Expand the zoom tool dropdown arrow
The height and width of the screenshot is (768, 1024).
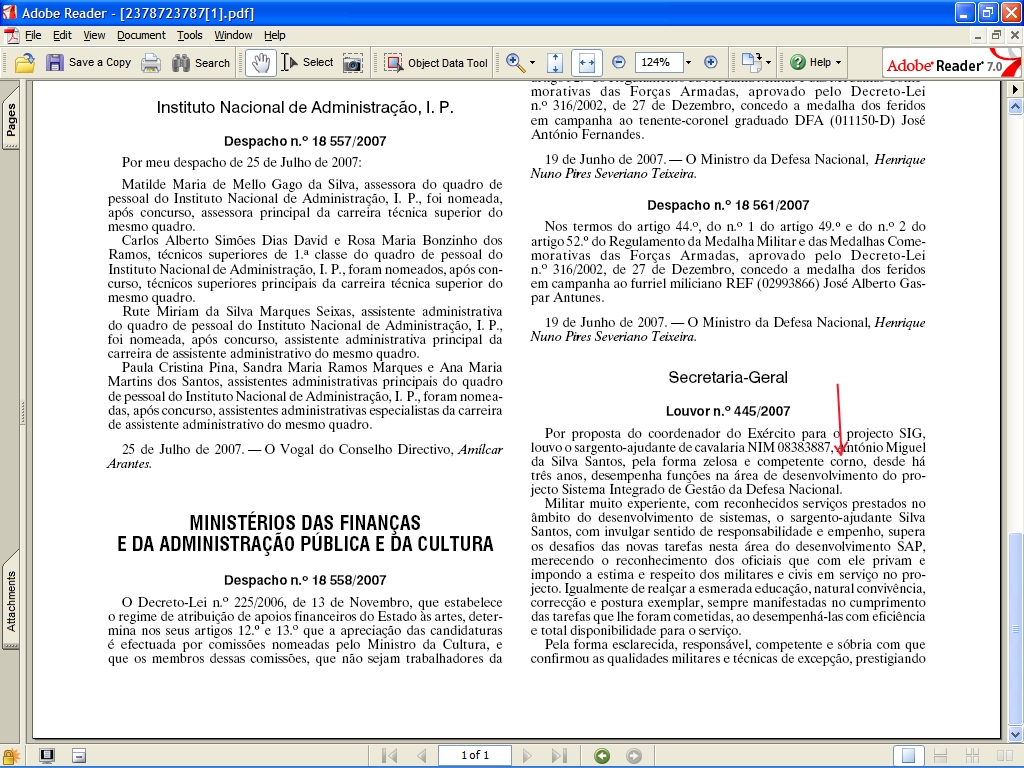532,63
